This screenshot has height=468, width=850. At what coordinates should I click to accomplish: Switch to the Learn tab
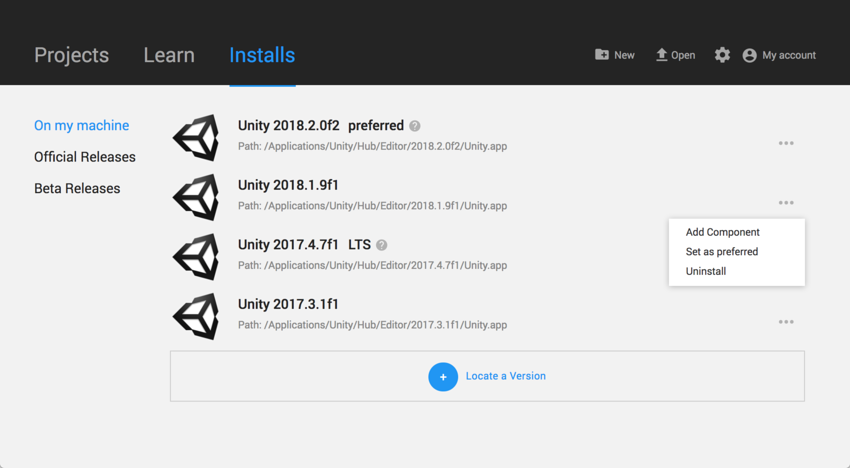click(x=169, y=55)
